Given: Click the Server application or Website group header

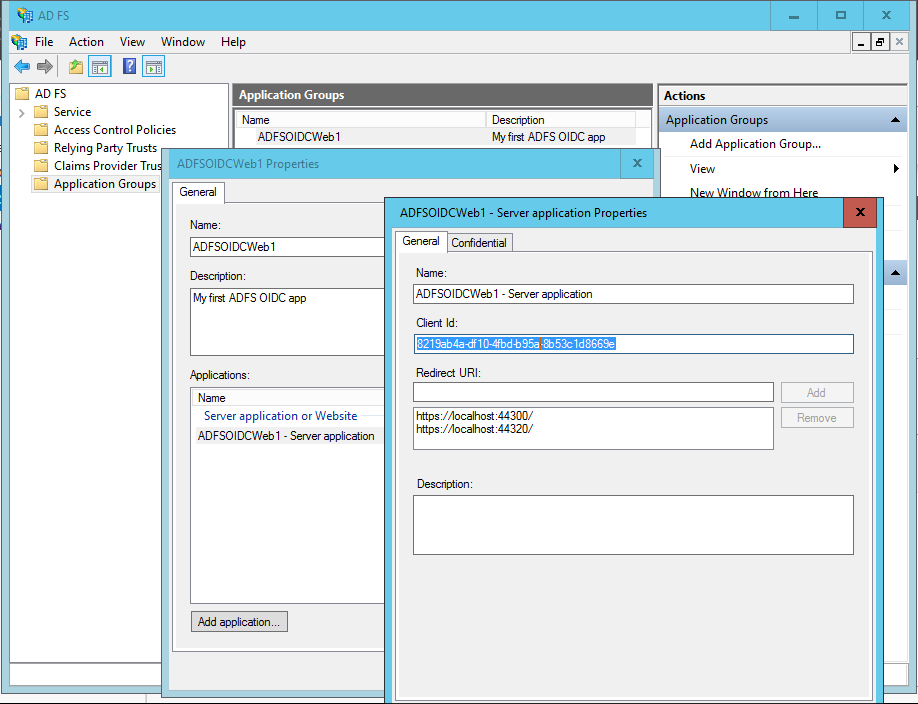Looking at the screenshot, I should coord(280,416).
